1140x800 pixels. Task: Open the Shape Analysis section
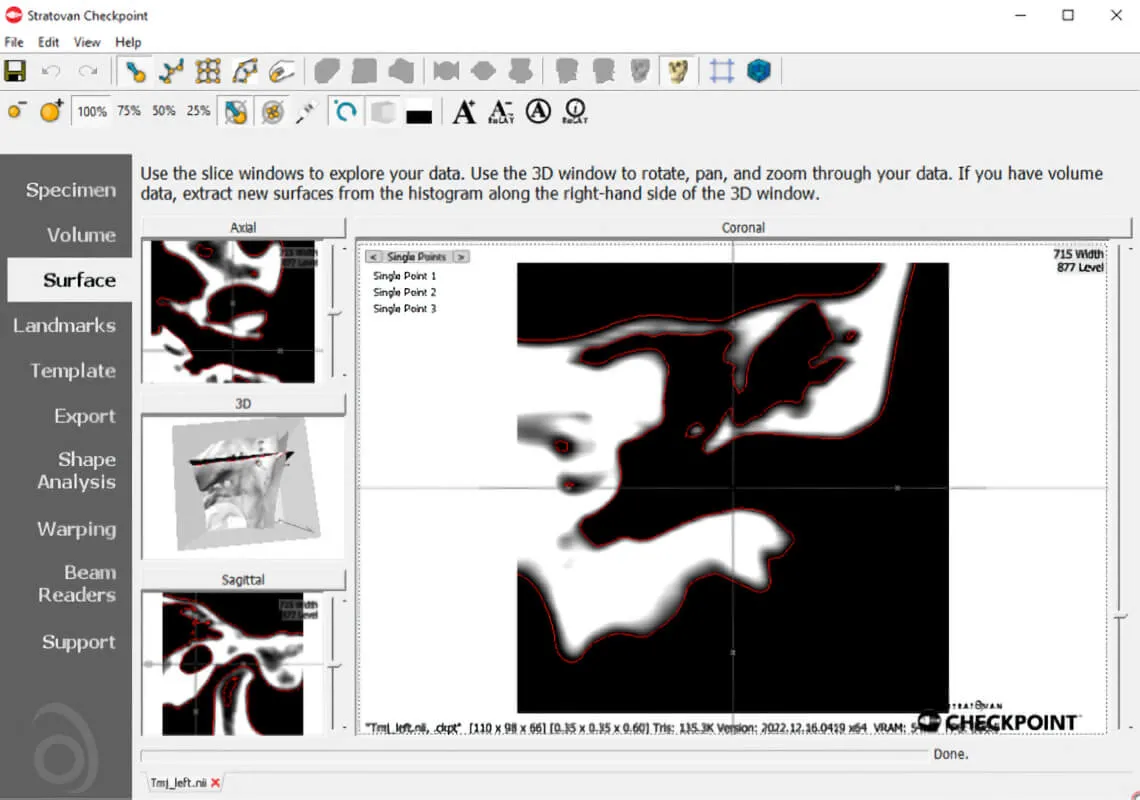click(76, 470)
